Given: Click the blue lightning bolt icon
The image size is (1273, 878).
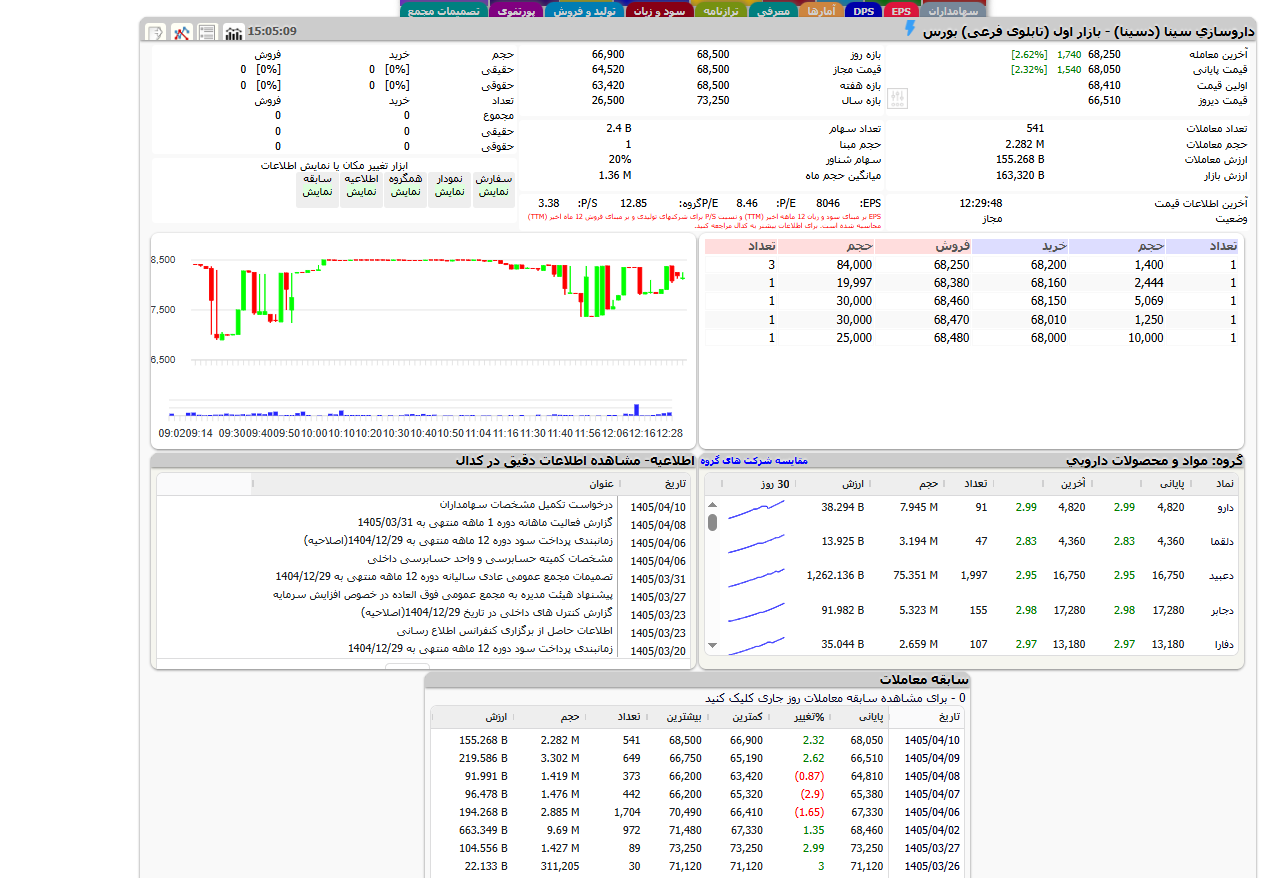Looking at the screenshot, I should [x=909, y=30].
